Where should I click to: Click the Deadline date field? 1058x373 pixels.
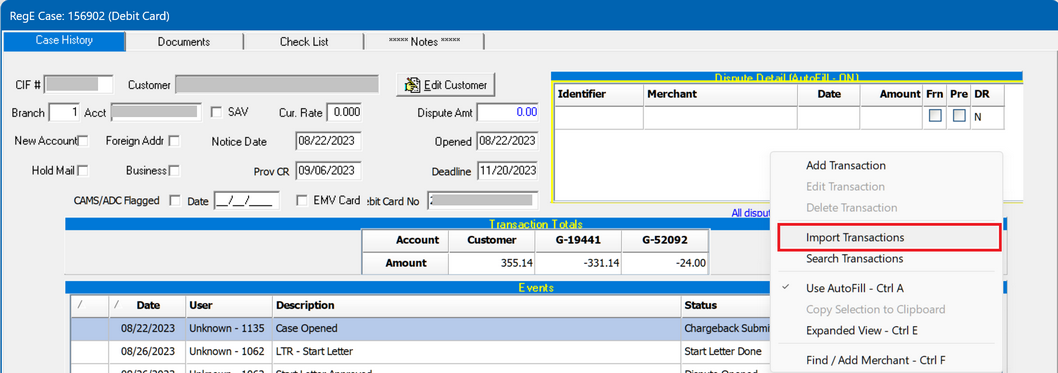pyautogui.click(x=507, y=171)
